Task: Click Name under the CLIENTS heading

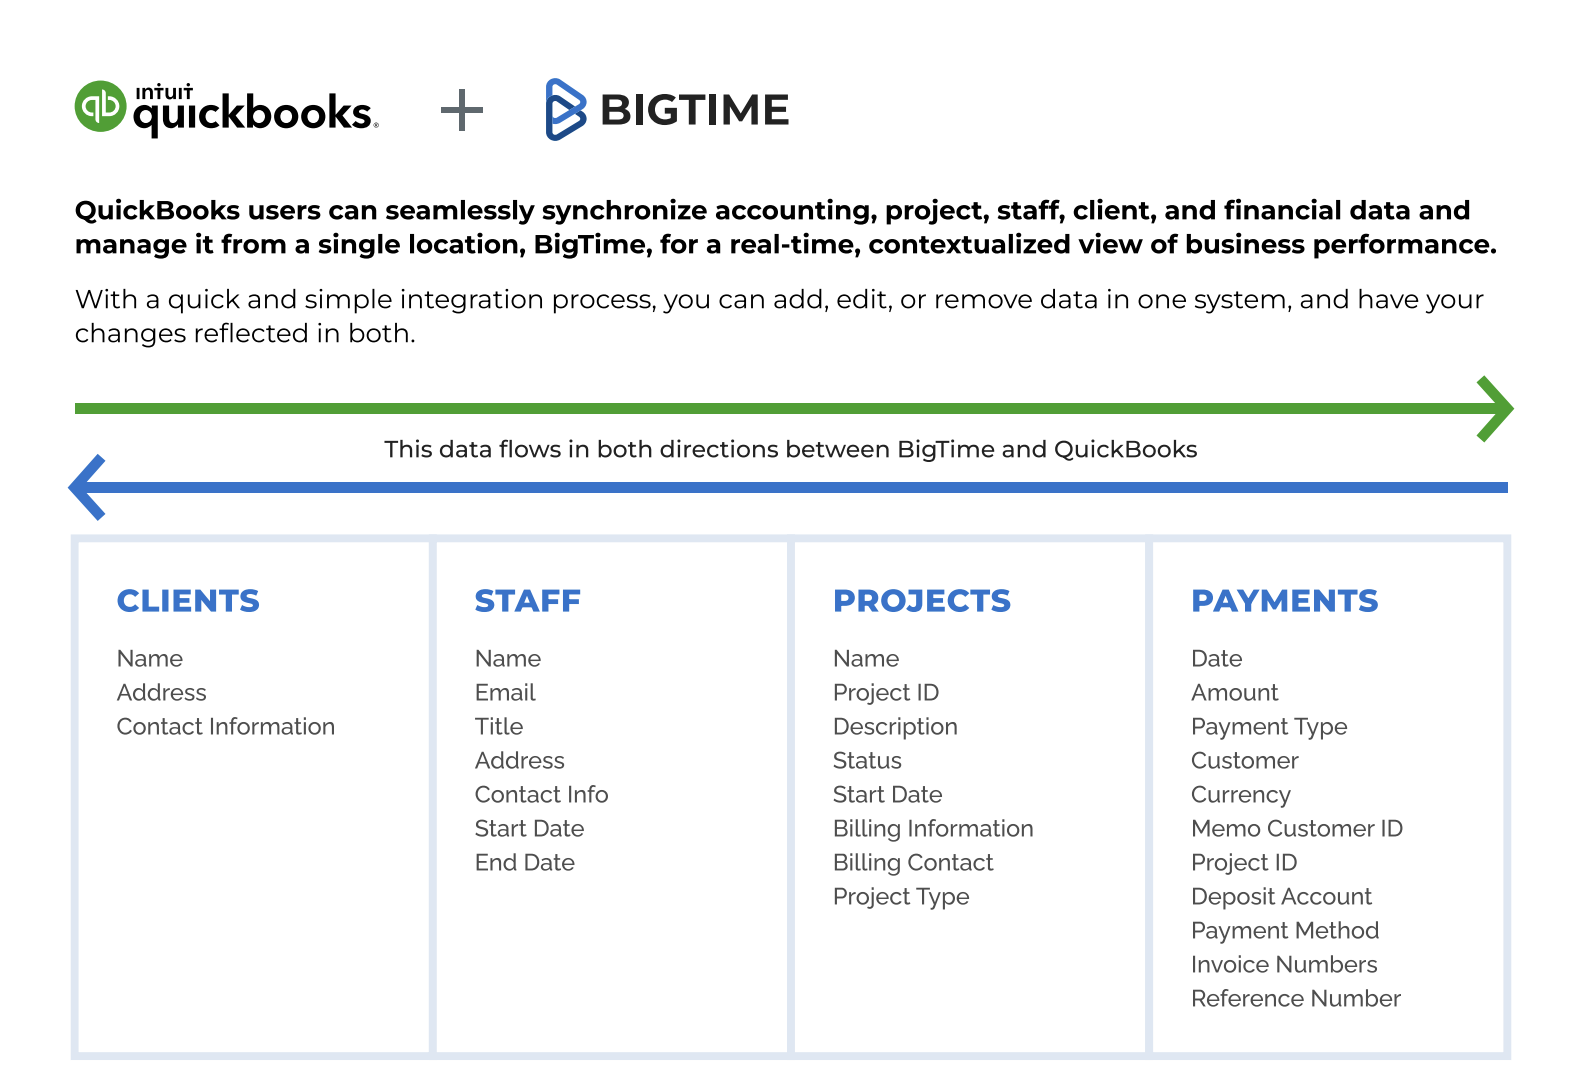Action: pyautogui.click(x=150, y=659)
